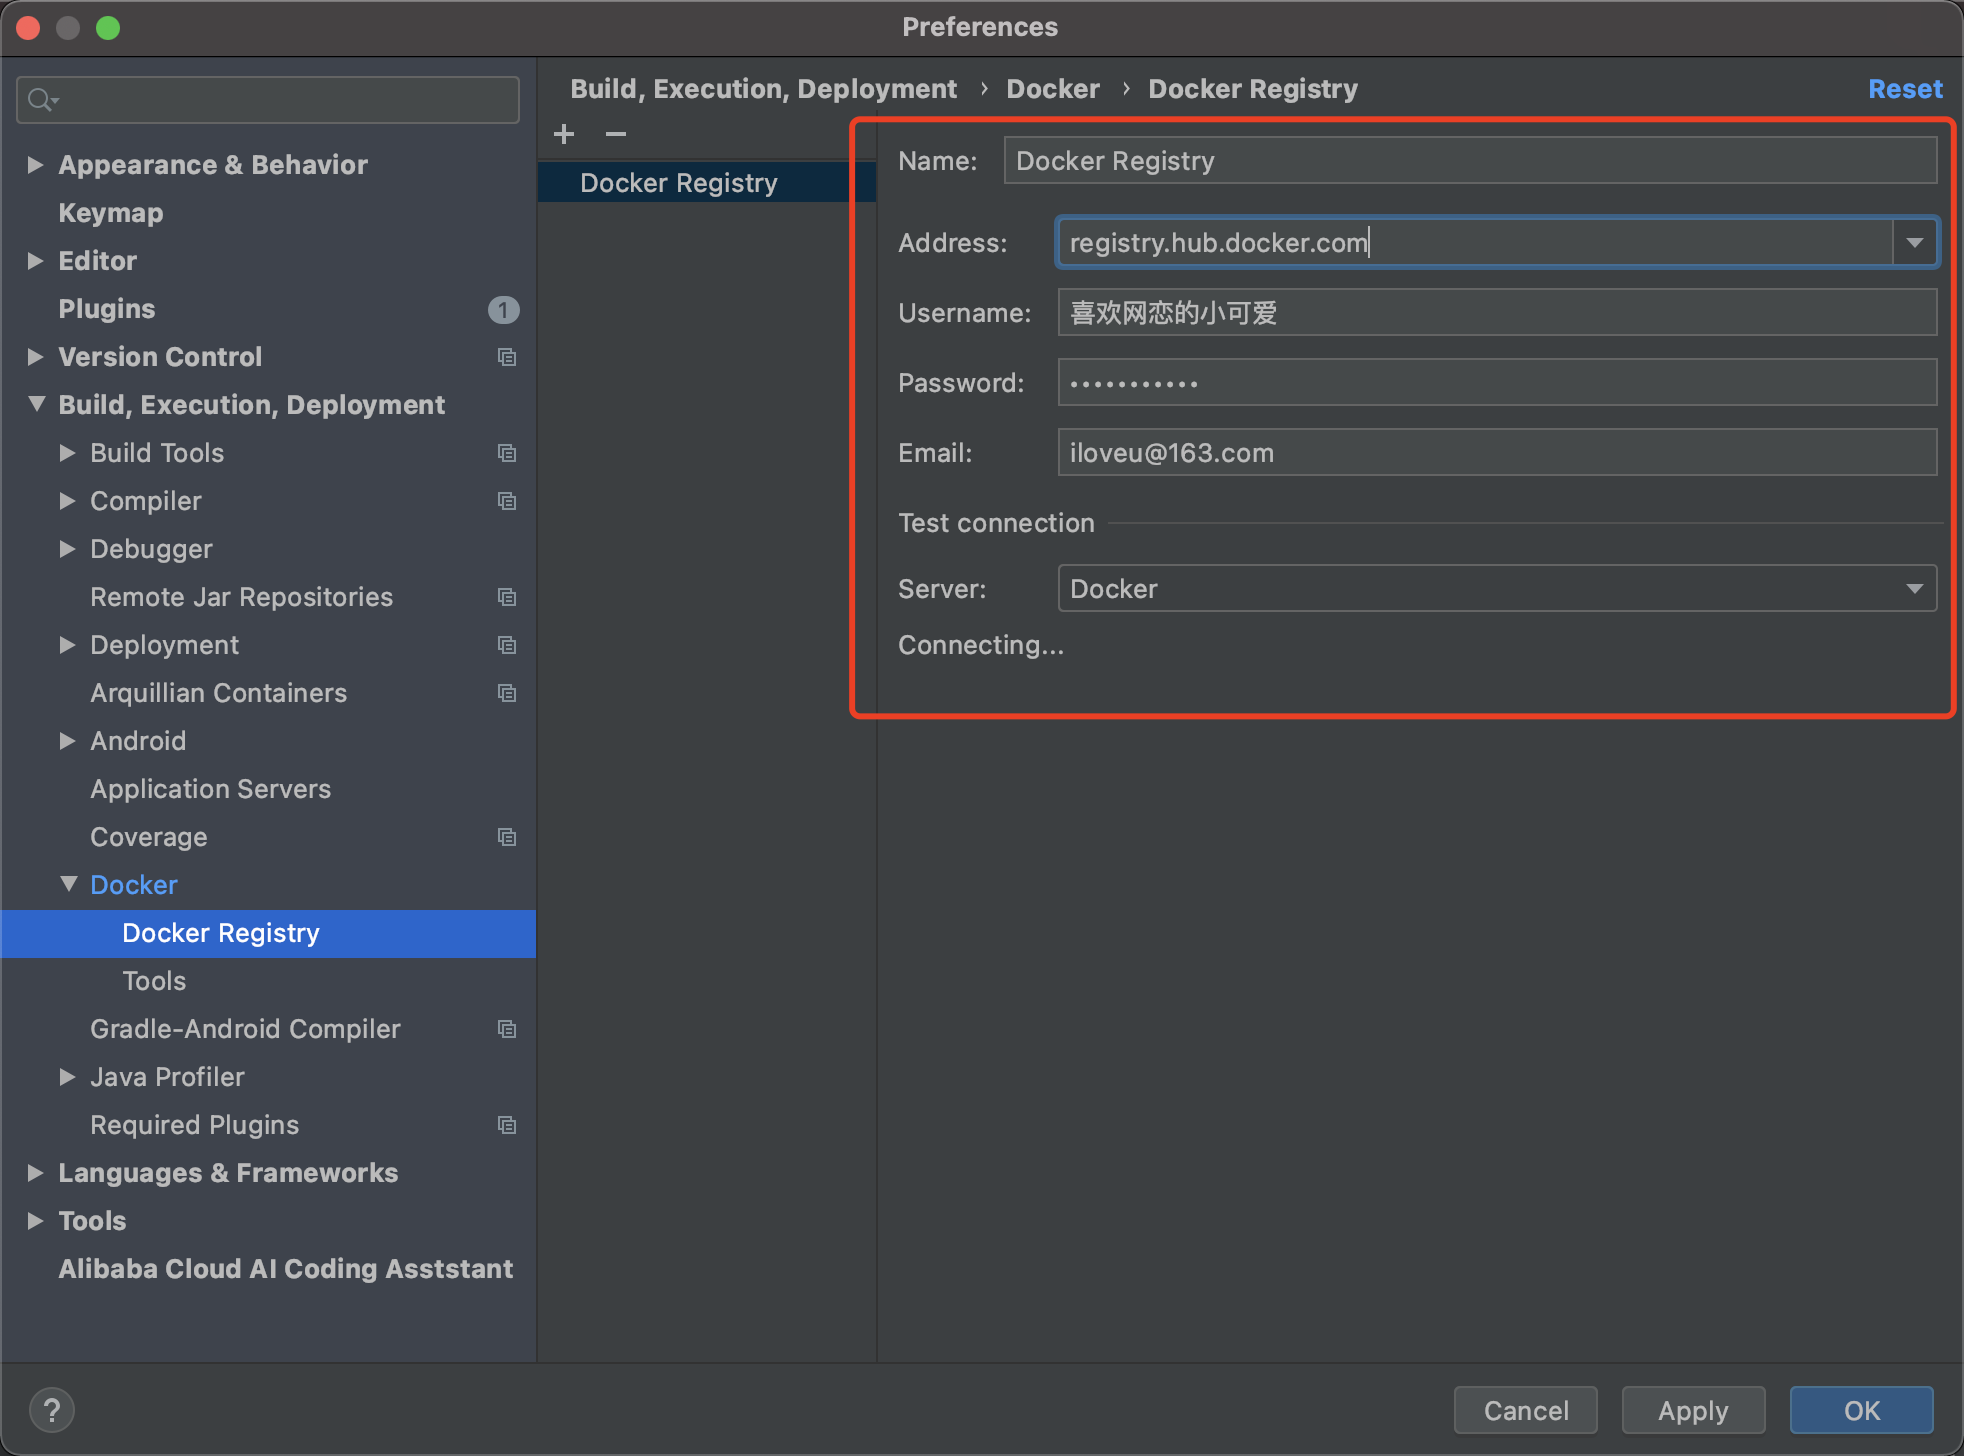Click project-level icon beside Version Control
The height and width of the screenshot is (1456, 1964).
pos(507,357)
